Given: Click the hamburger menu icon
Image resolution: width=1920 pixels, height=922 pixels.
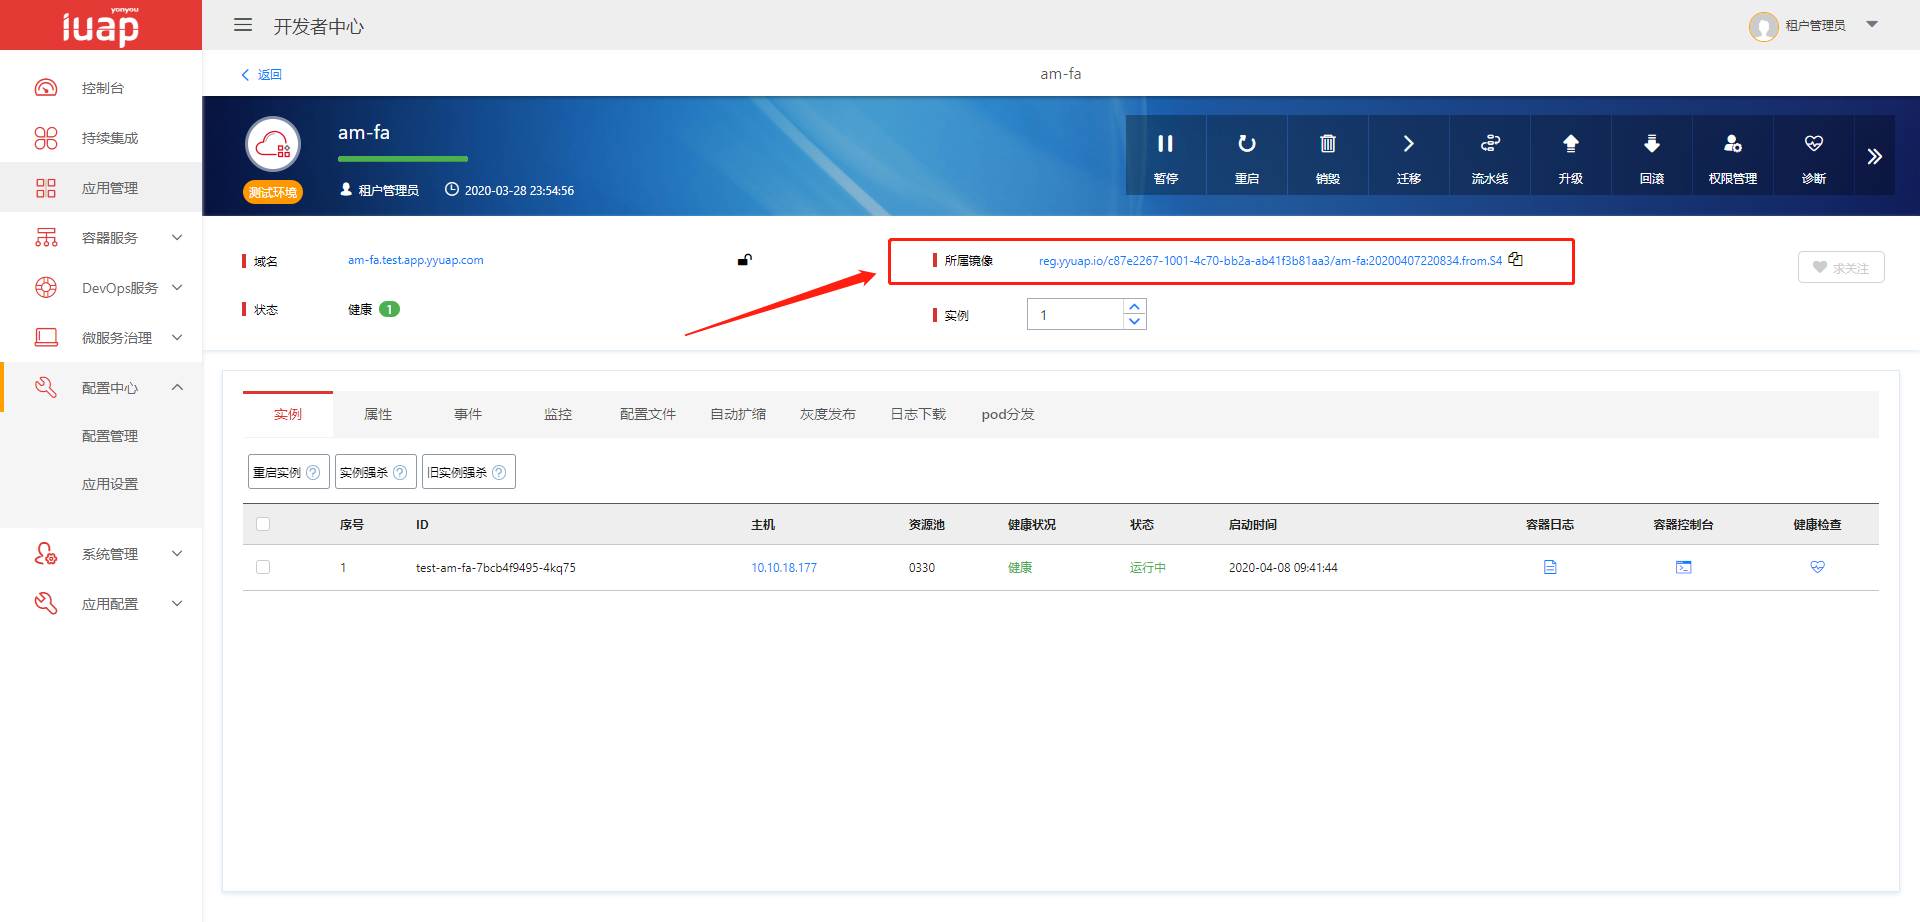Looking at the screenshot, I should 243,25.
